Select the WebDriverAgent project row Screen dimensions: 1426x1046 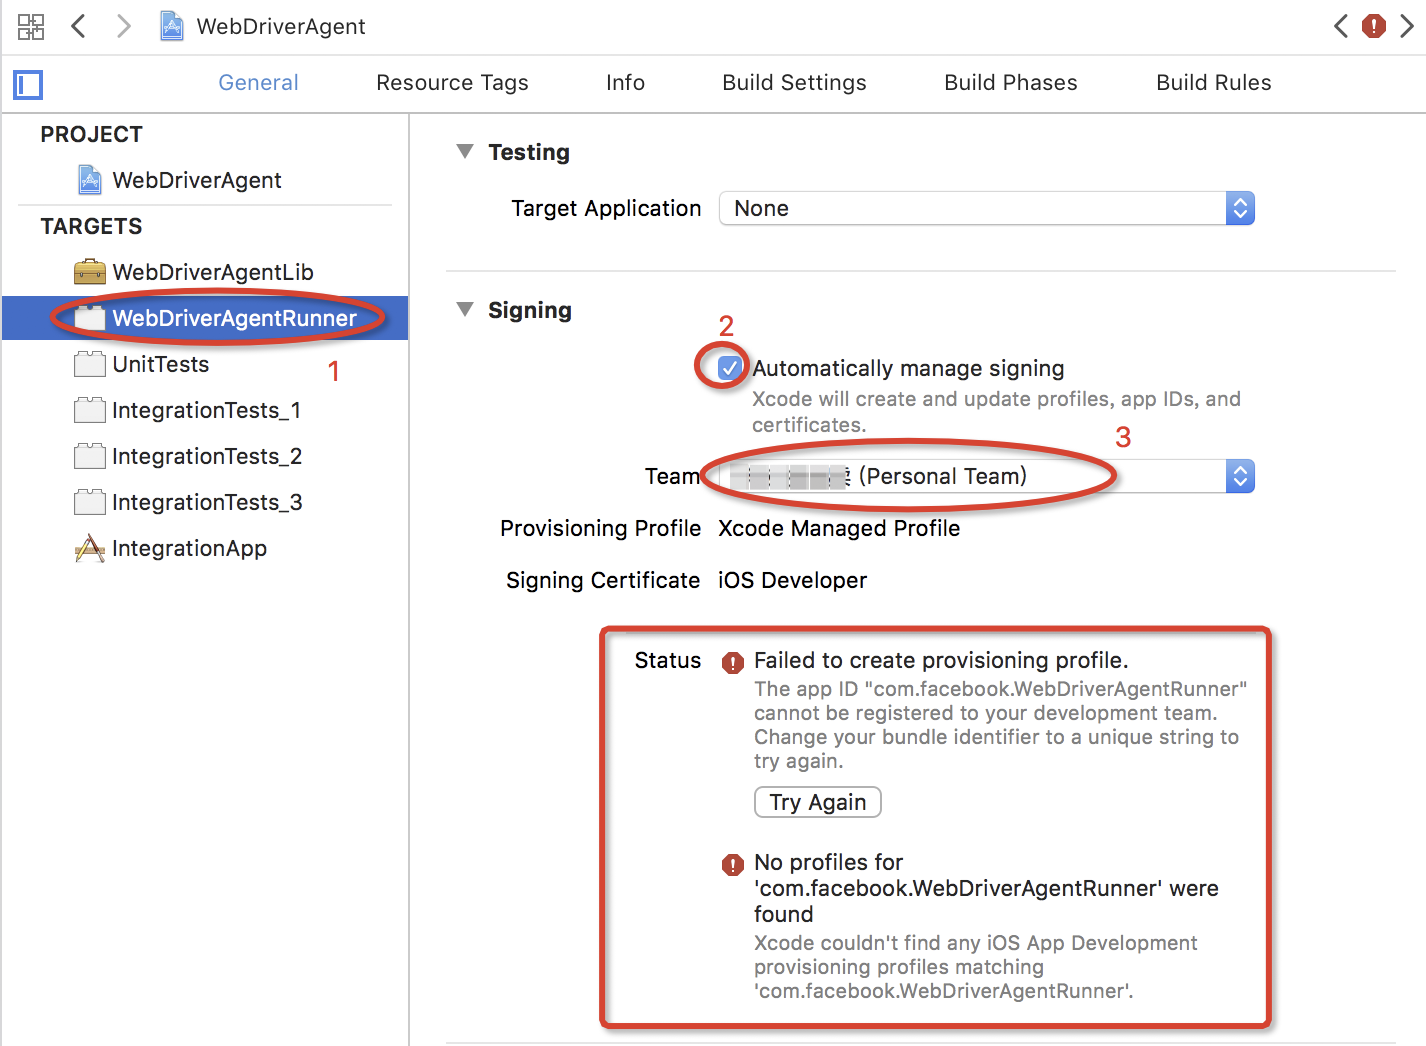205,180
